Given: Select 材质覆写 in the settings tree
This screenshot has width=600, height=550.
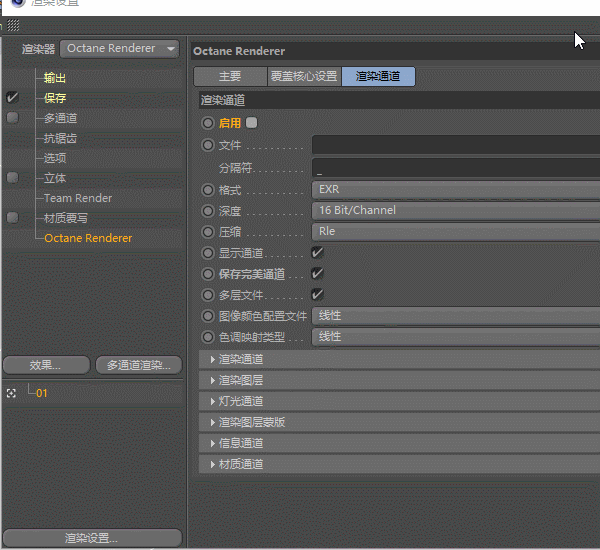Looking at the screenshot, I should click(x=66, y=218).
